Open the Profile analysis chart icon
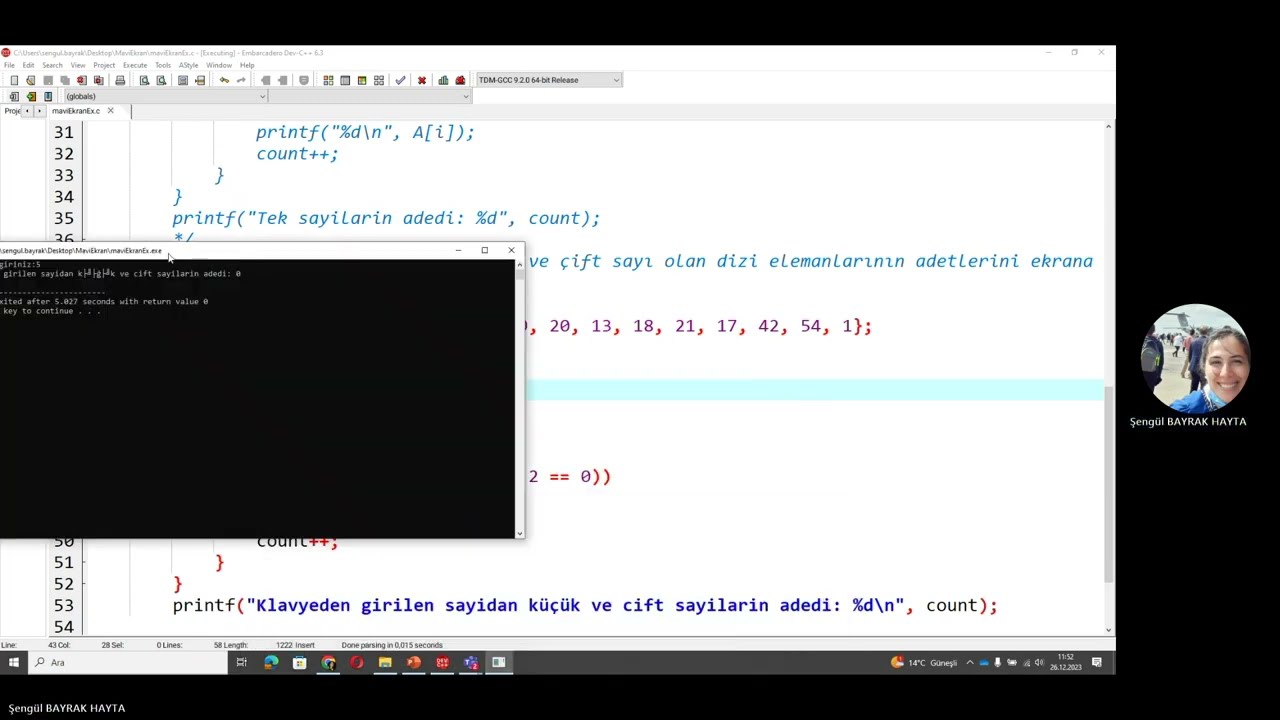 [x=443, y=80]
